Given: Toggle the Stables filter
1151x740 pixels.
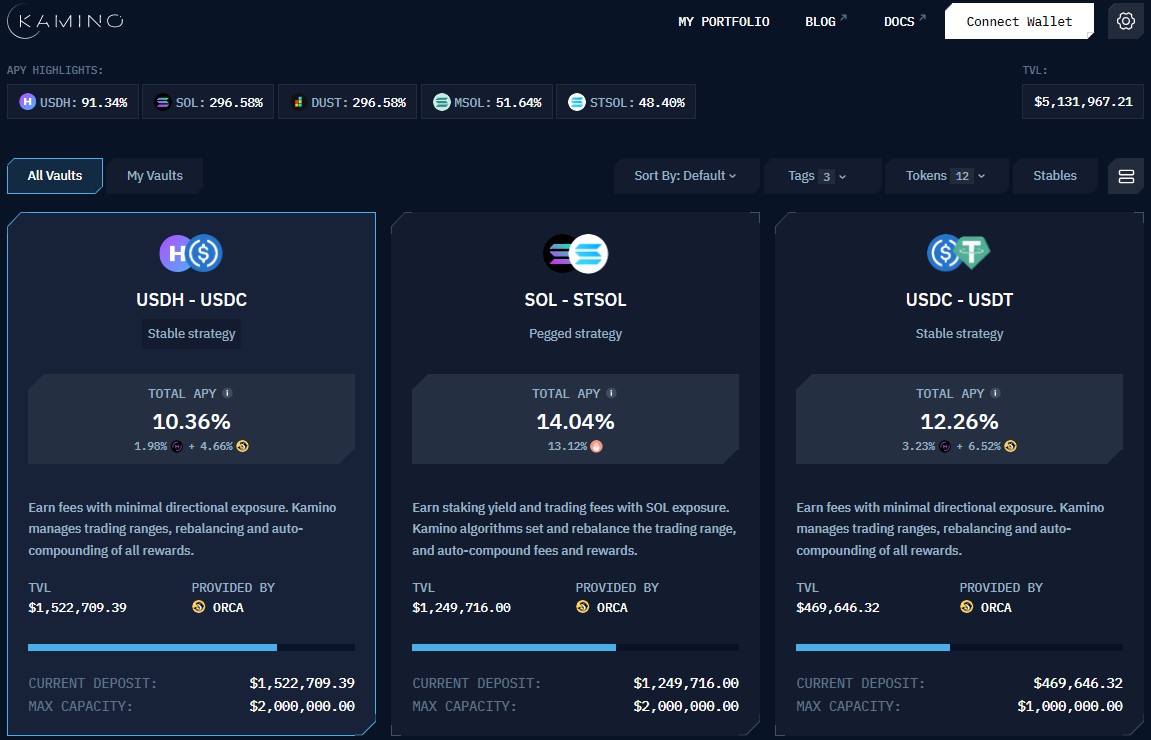Looking at the screenshot, I should (1055, 176).
